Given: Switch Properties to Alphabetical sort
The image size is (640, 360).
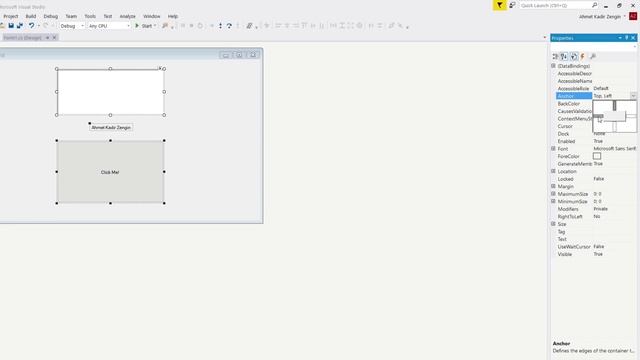Looking at the screenshot, I should tap(564, 56).
